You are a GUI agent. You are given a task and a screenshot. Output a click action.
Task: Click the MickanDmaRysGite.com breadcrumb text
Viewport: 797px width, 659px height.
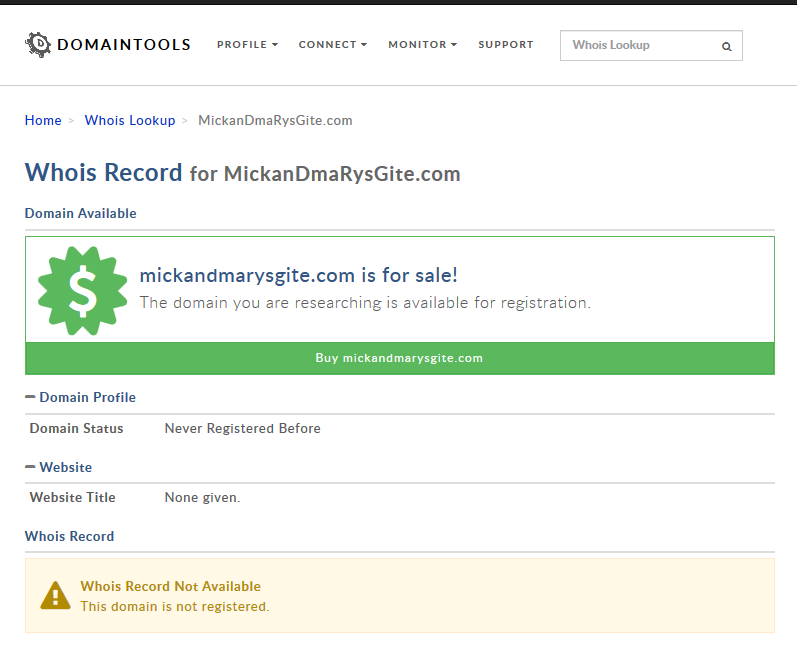[x=275, y=120]
